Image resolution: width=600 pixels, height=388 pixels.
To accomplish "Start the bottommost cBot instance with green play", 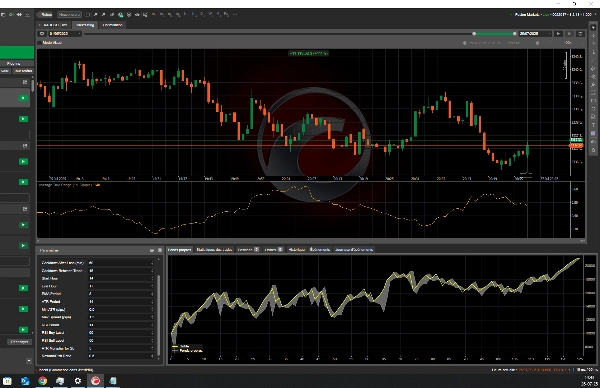I will pyautogui.click(x=23, y=329).
